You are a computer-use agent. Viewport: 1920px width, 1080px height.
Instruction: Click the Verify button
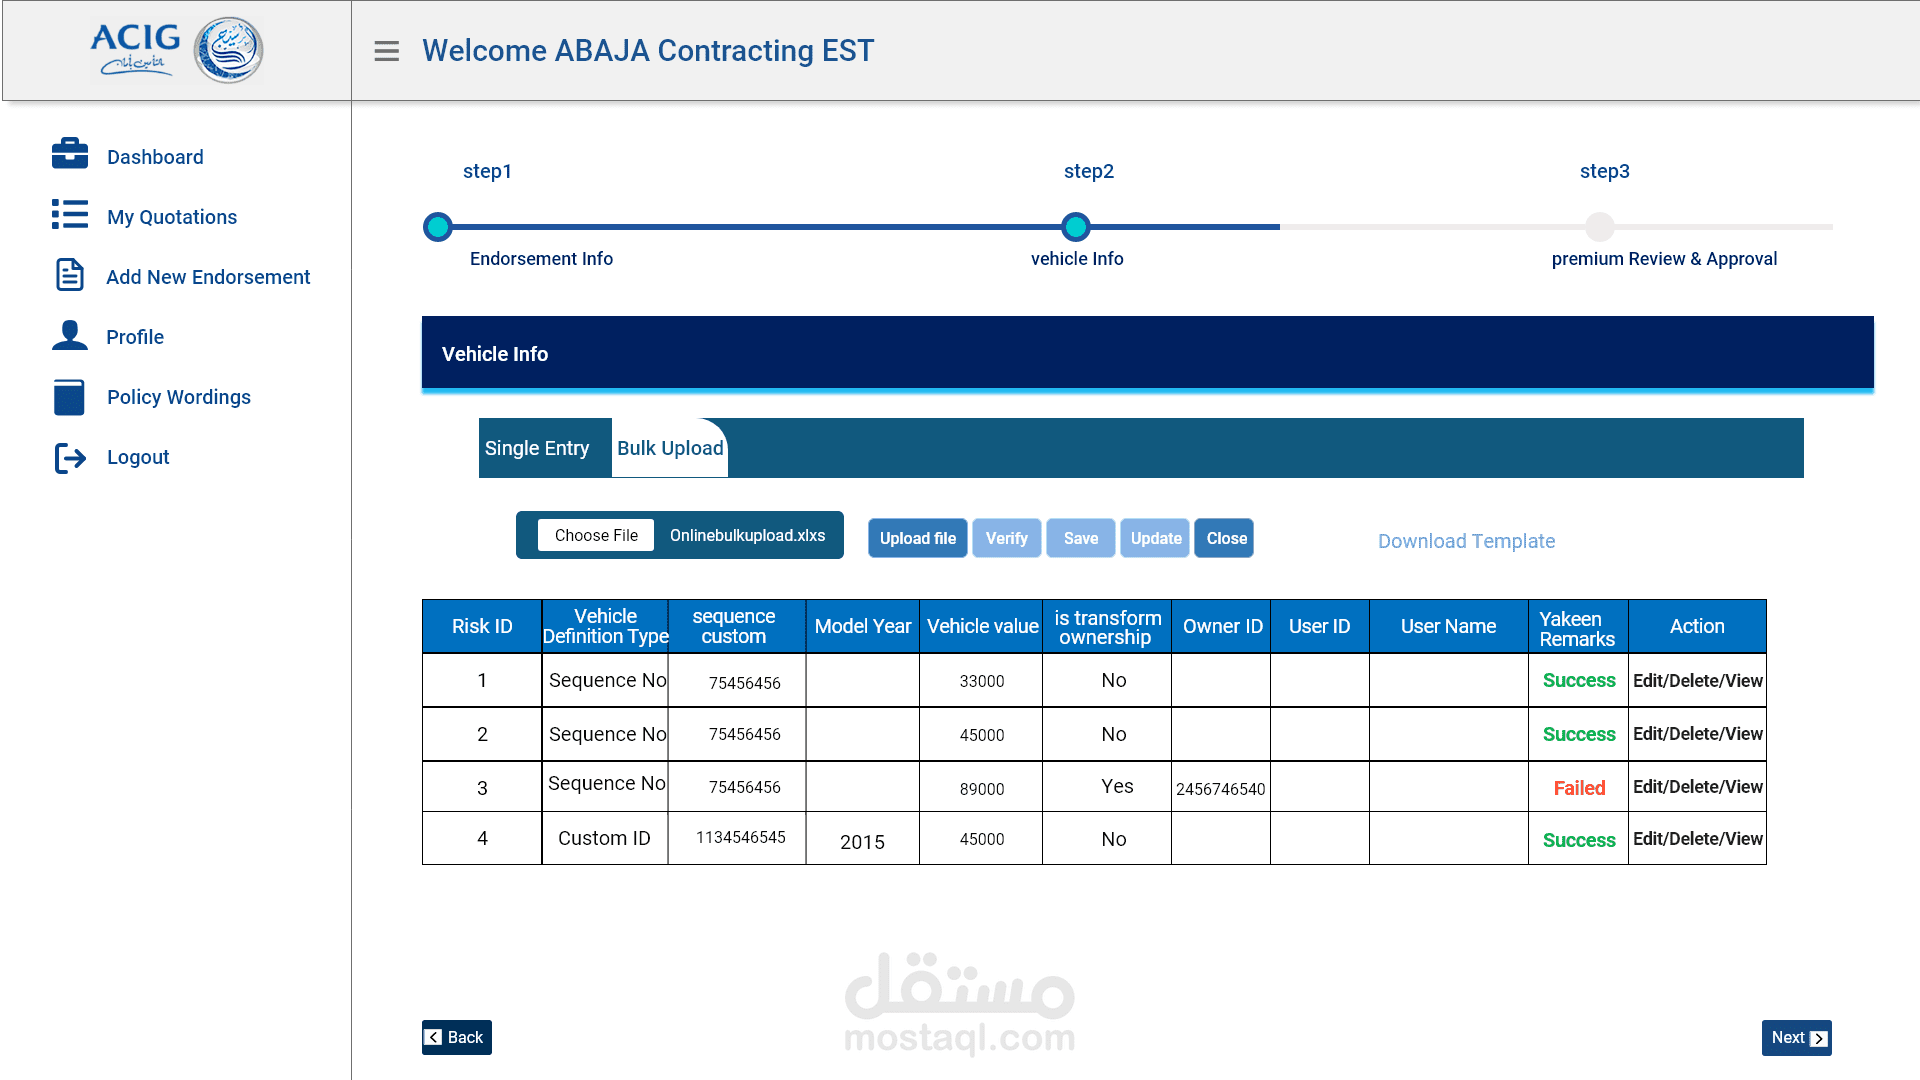(x=1006, y=538)
